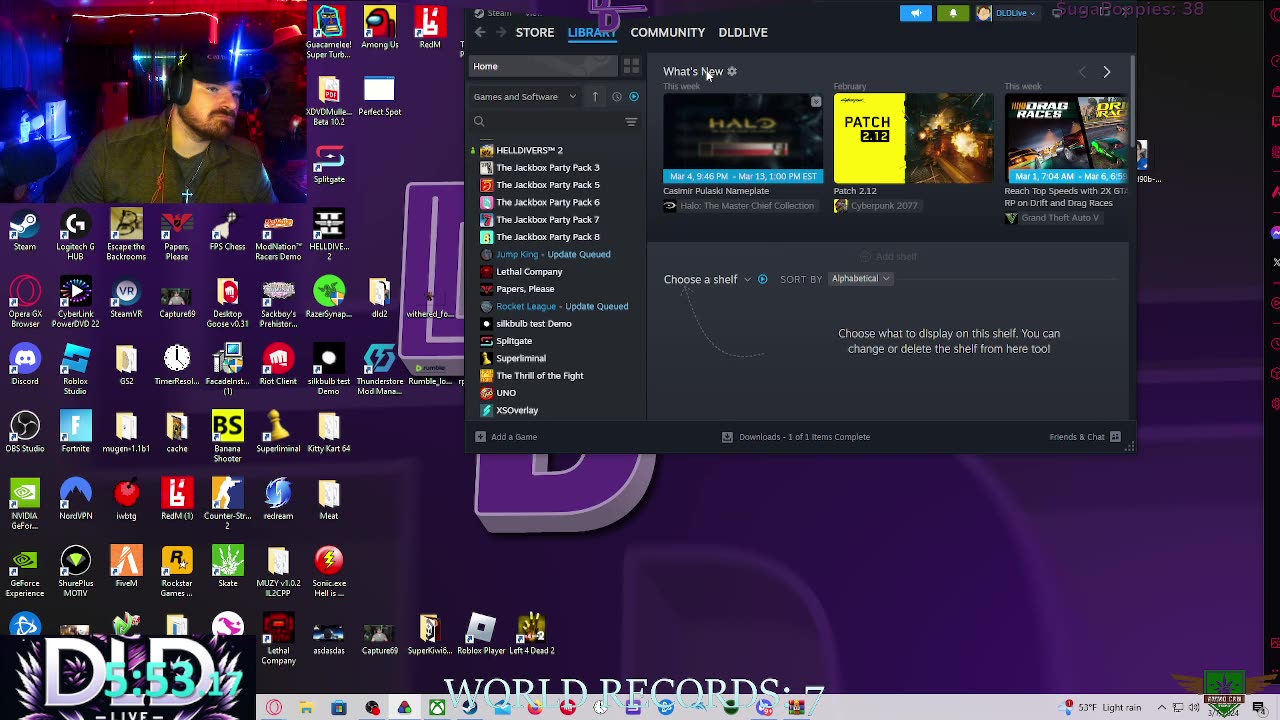Click Halo: The Master Chief Collection link
This screenshot has width=1280, height=720.
coord(747,206)
